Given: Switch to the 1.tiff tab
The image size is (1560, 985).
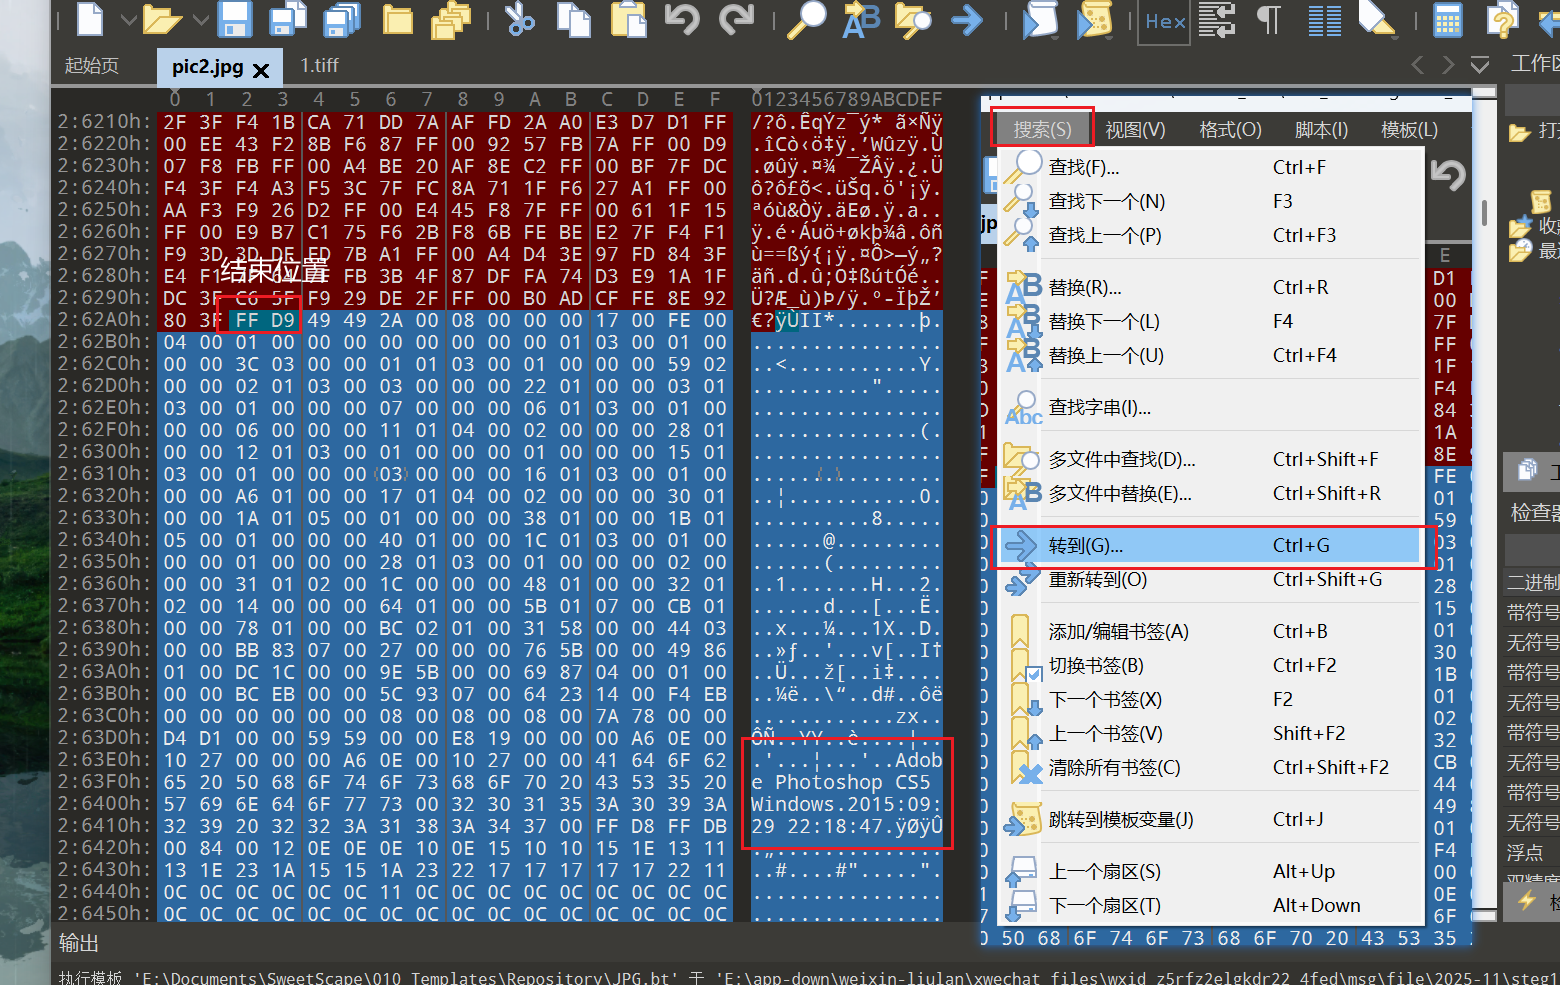Looking at the screenshot, I should click(x=319, y=65).
